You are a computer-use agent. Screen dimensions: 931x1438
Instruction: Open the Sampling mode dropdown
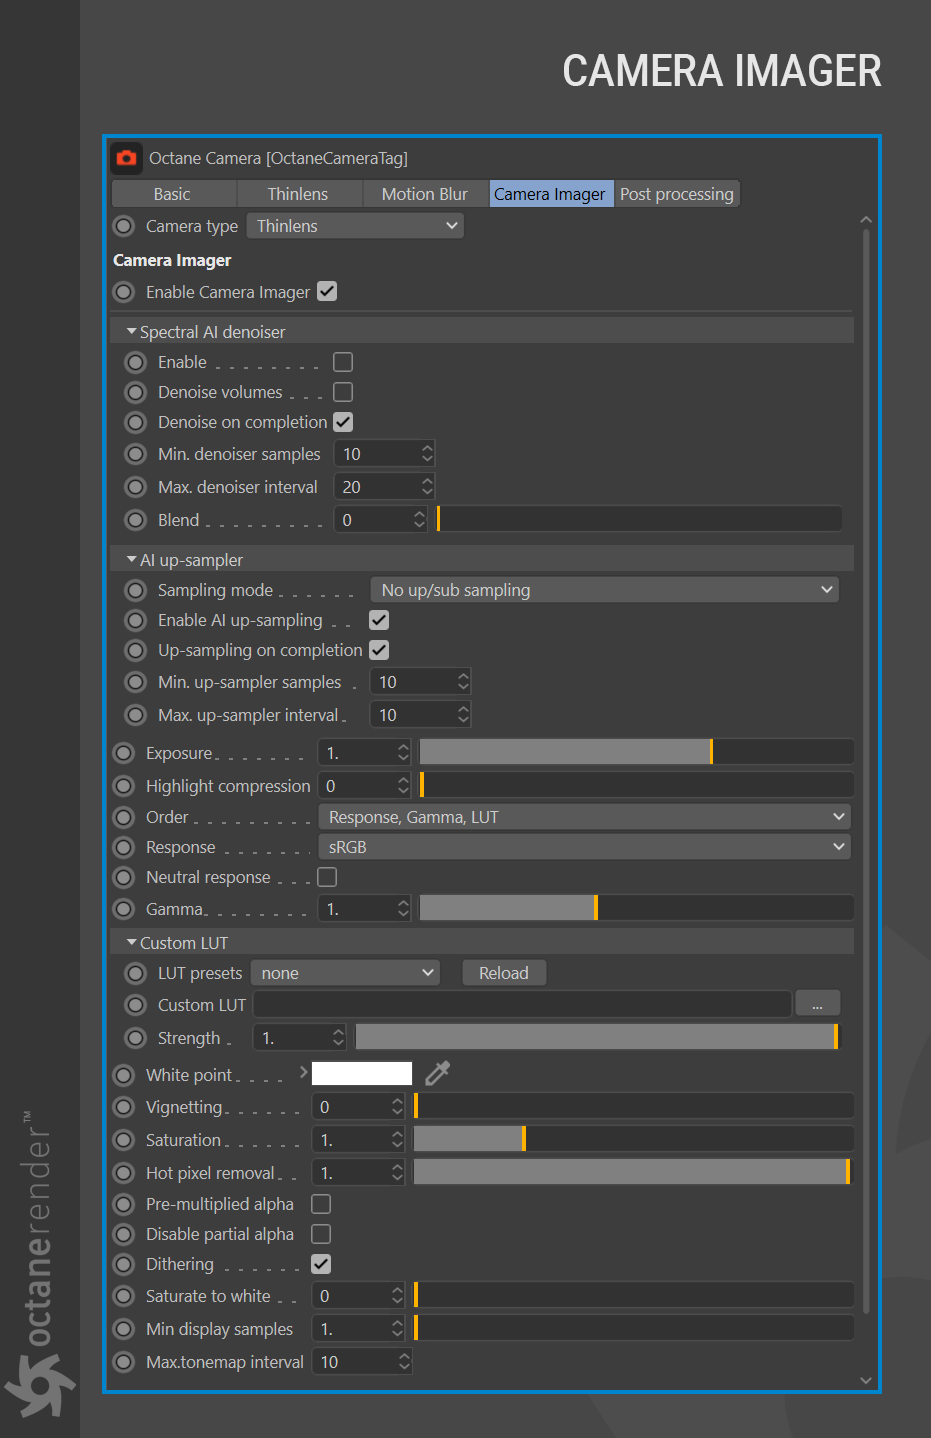pyautogui.click(x=604, y=590)
